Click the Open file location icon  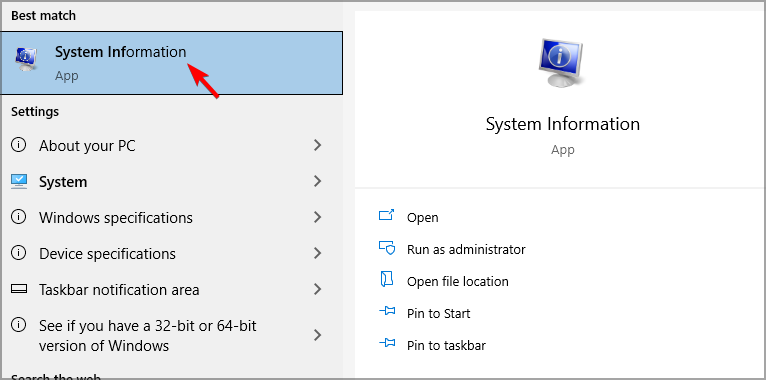tap(386, 280)
